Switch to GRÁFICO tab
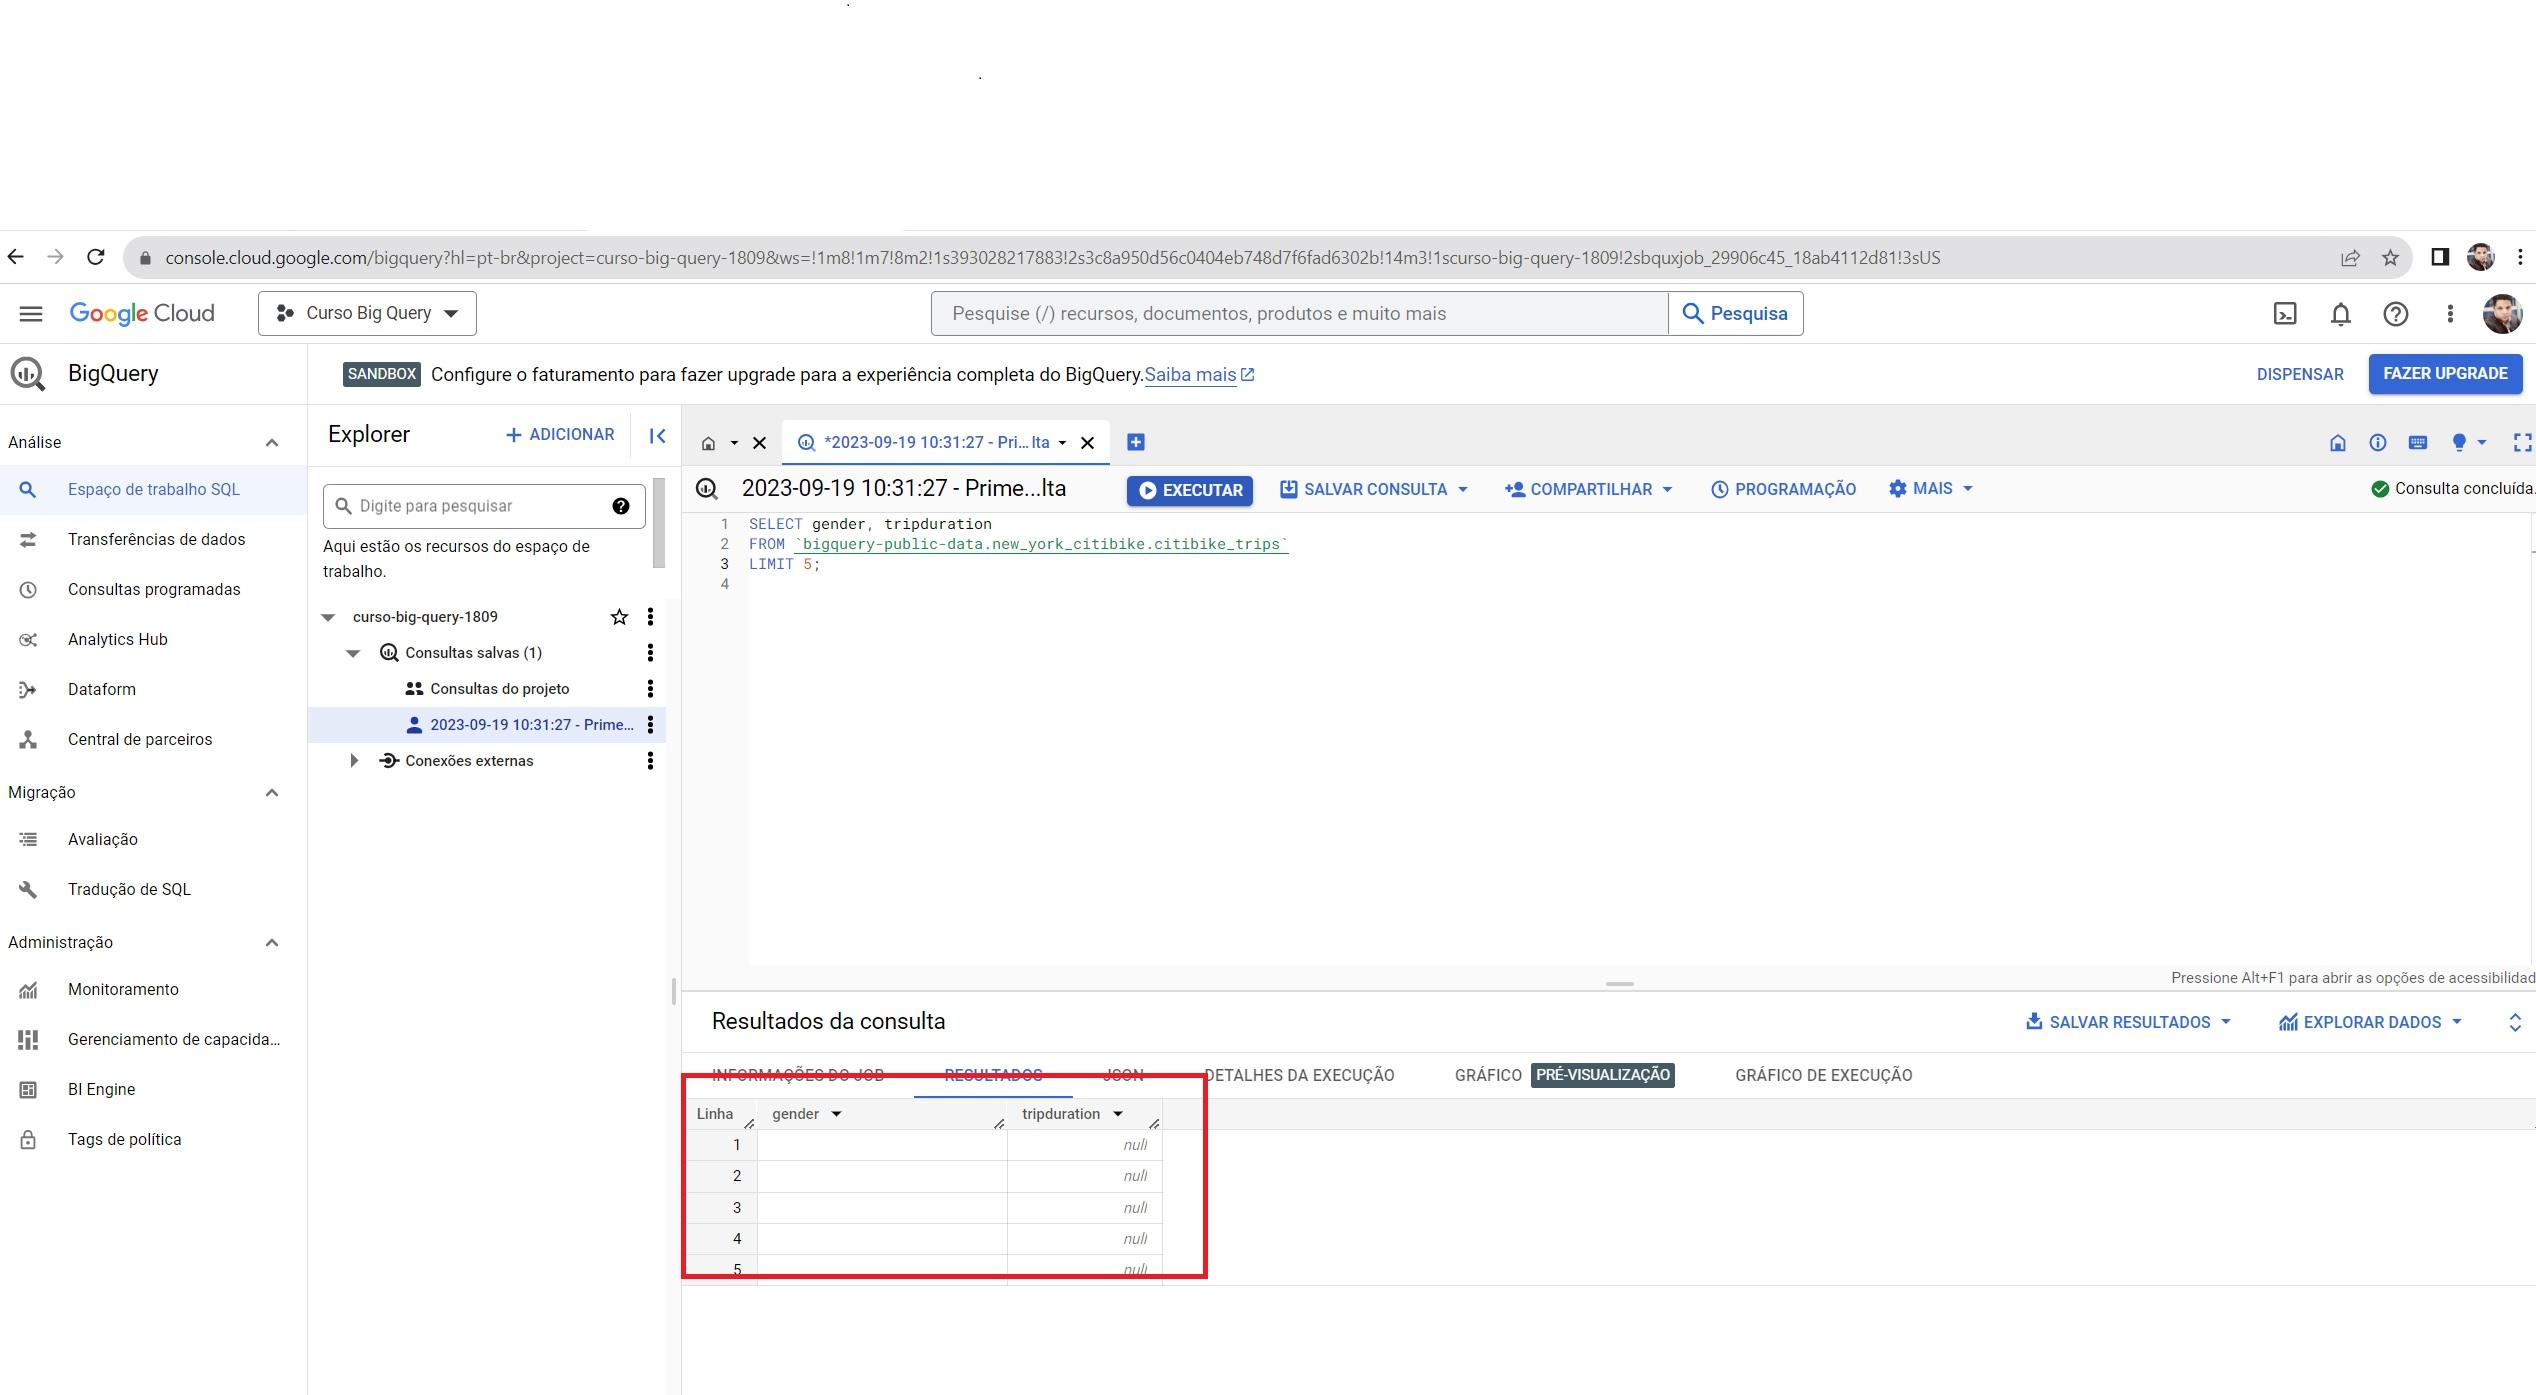Viewport: 2536px width, 1395px height. coord(1488,1075)
